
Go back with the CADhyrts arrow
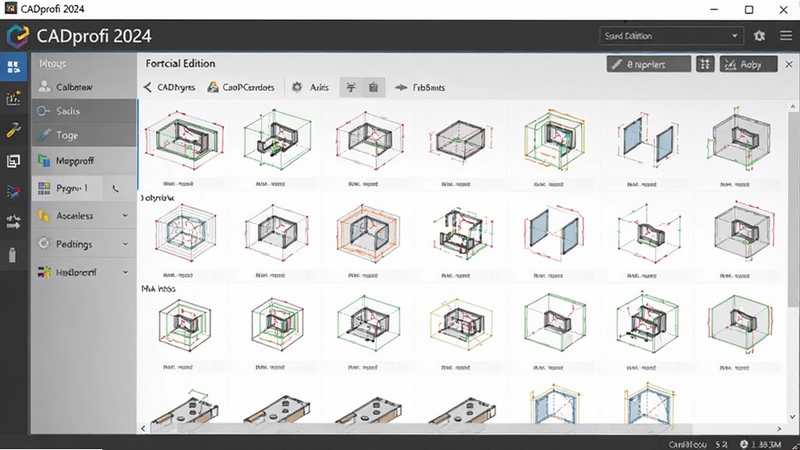[x=147, y=87]
